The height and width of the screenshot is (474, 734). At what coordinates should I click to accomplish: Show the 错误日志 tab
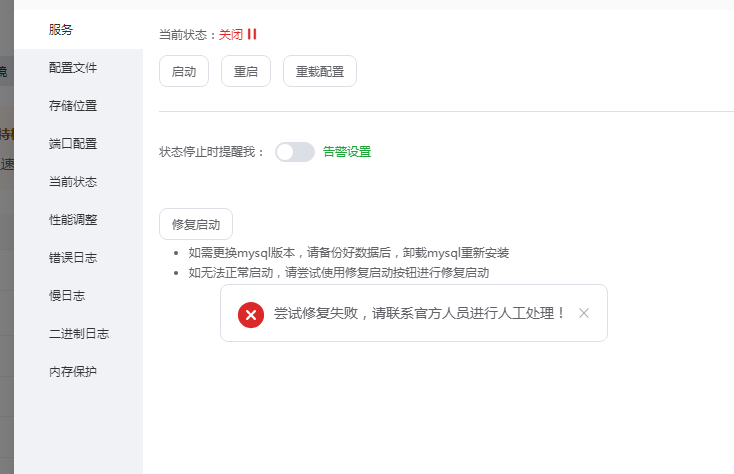click(x=73, y=258)
